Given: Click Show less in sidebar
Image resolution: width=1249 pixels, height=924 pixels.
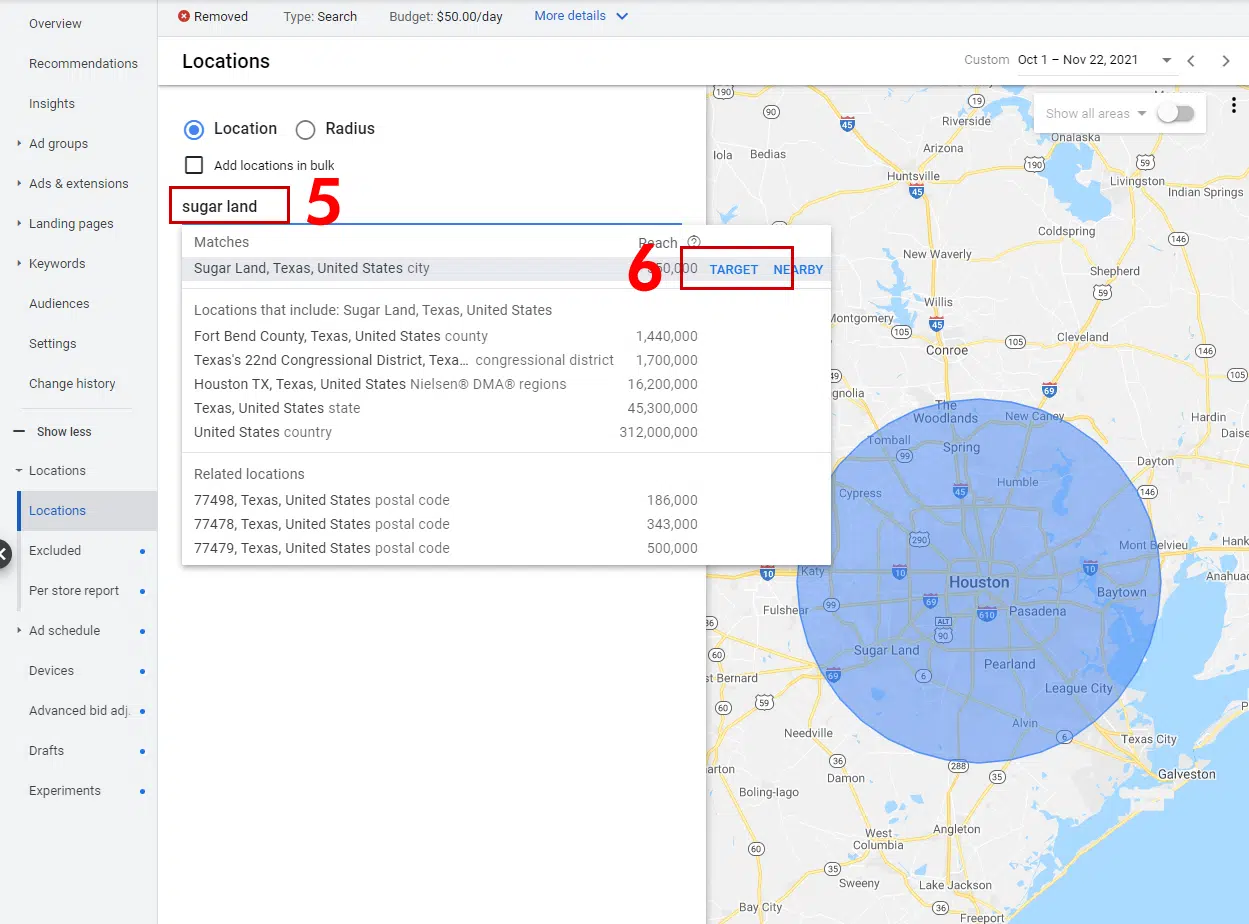Looking at the screenshot, I should click(64, 432).
